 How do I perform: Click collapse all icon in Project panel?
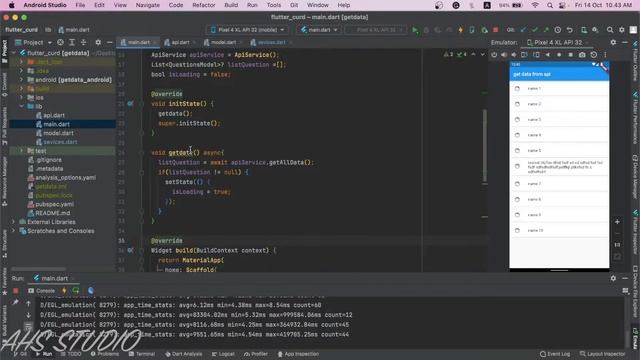[x=83, y=42]
